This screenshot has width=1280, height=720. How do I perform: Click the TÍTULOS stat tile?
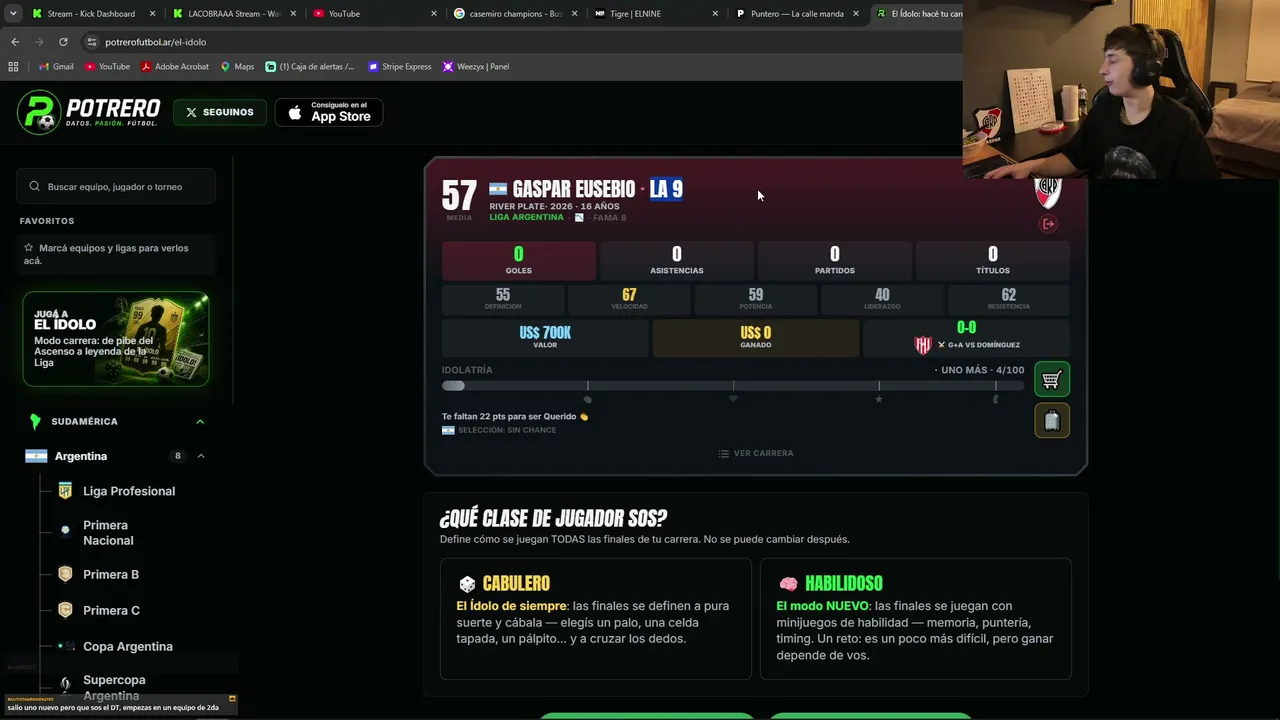pos(993,261)
